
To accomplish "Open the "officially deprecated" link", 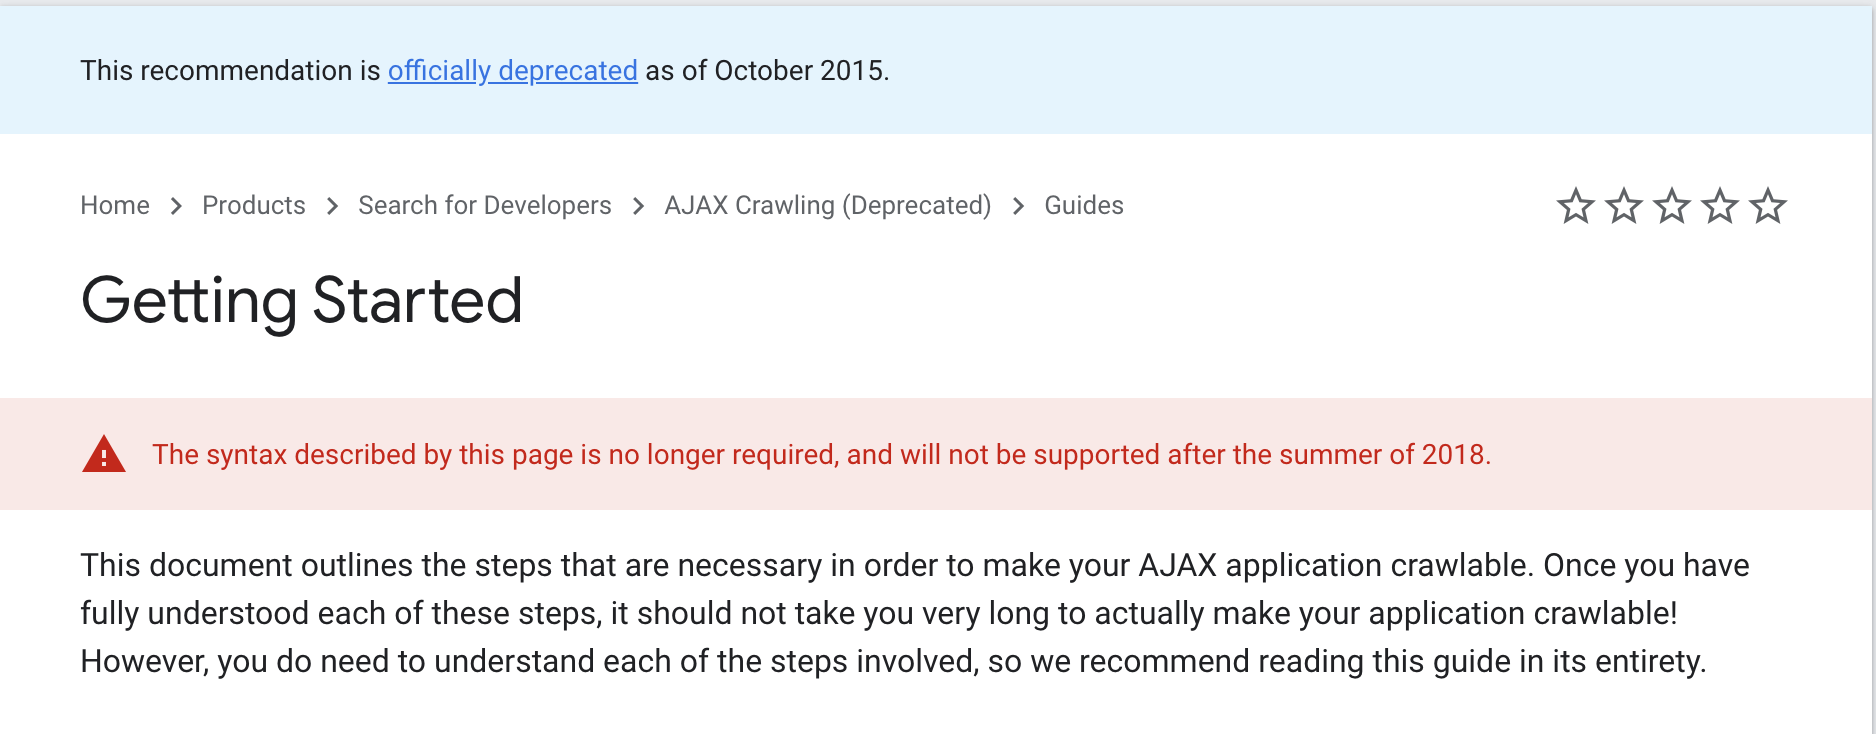I will pyautogui.click(x=512, y=71).
